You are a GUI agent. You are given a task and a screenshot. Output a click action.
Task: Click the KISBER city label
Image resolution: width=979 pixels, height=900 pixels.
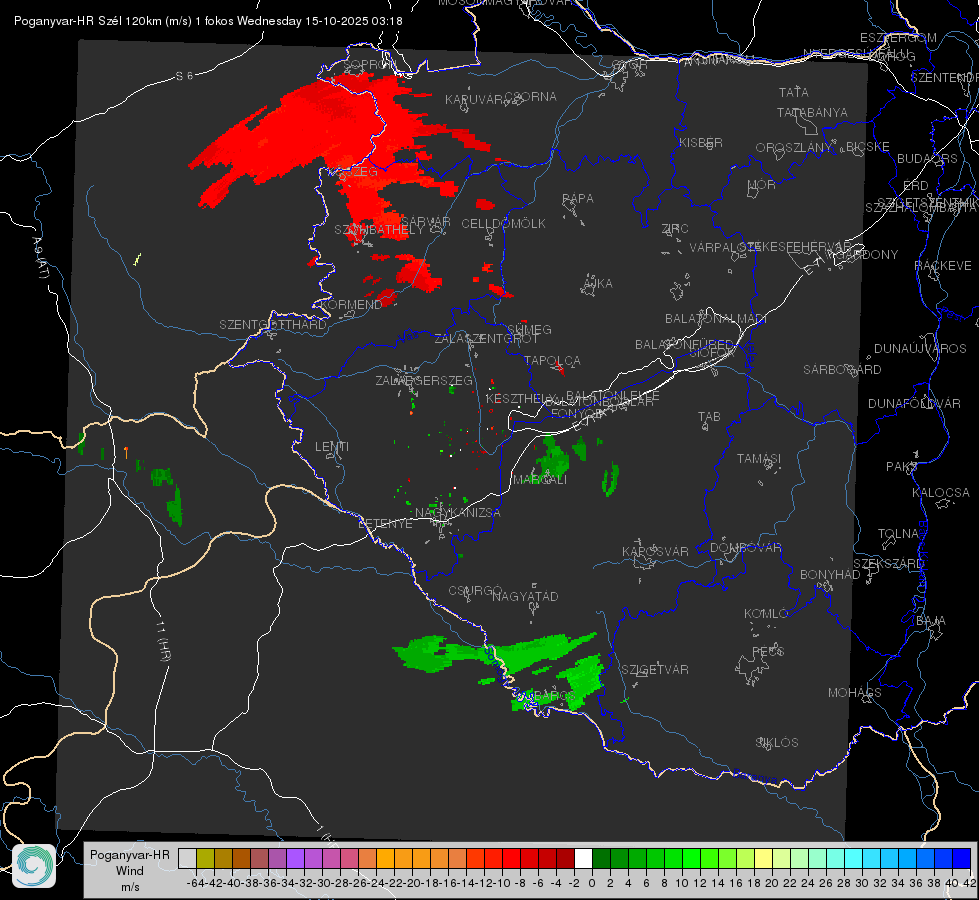pyautogui.click(x=701, y=143)
